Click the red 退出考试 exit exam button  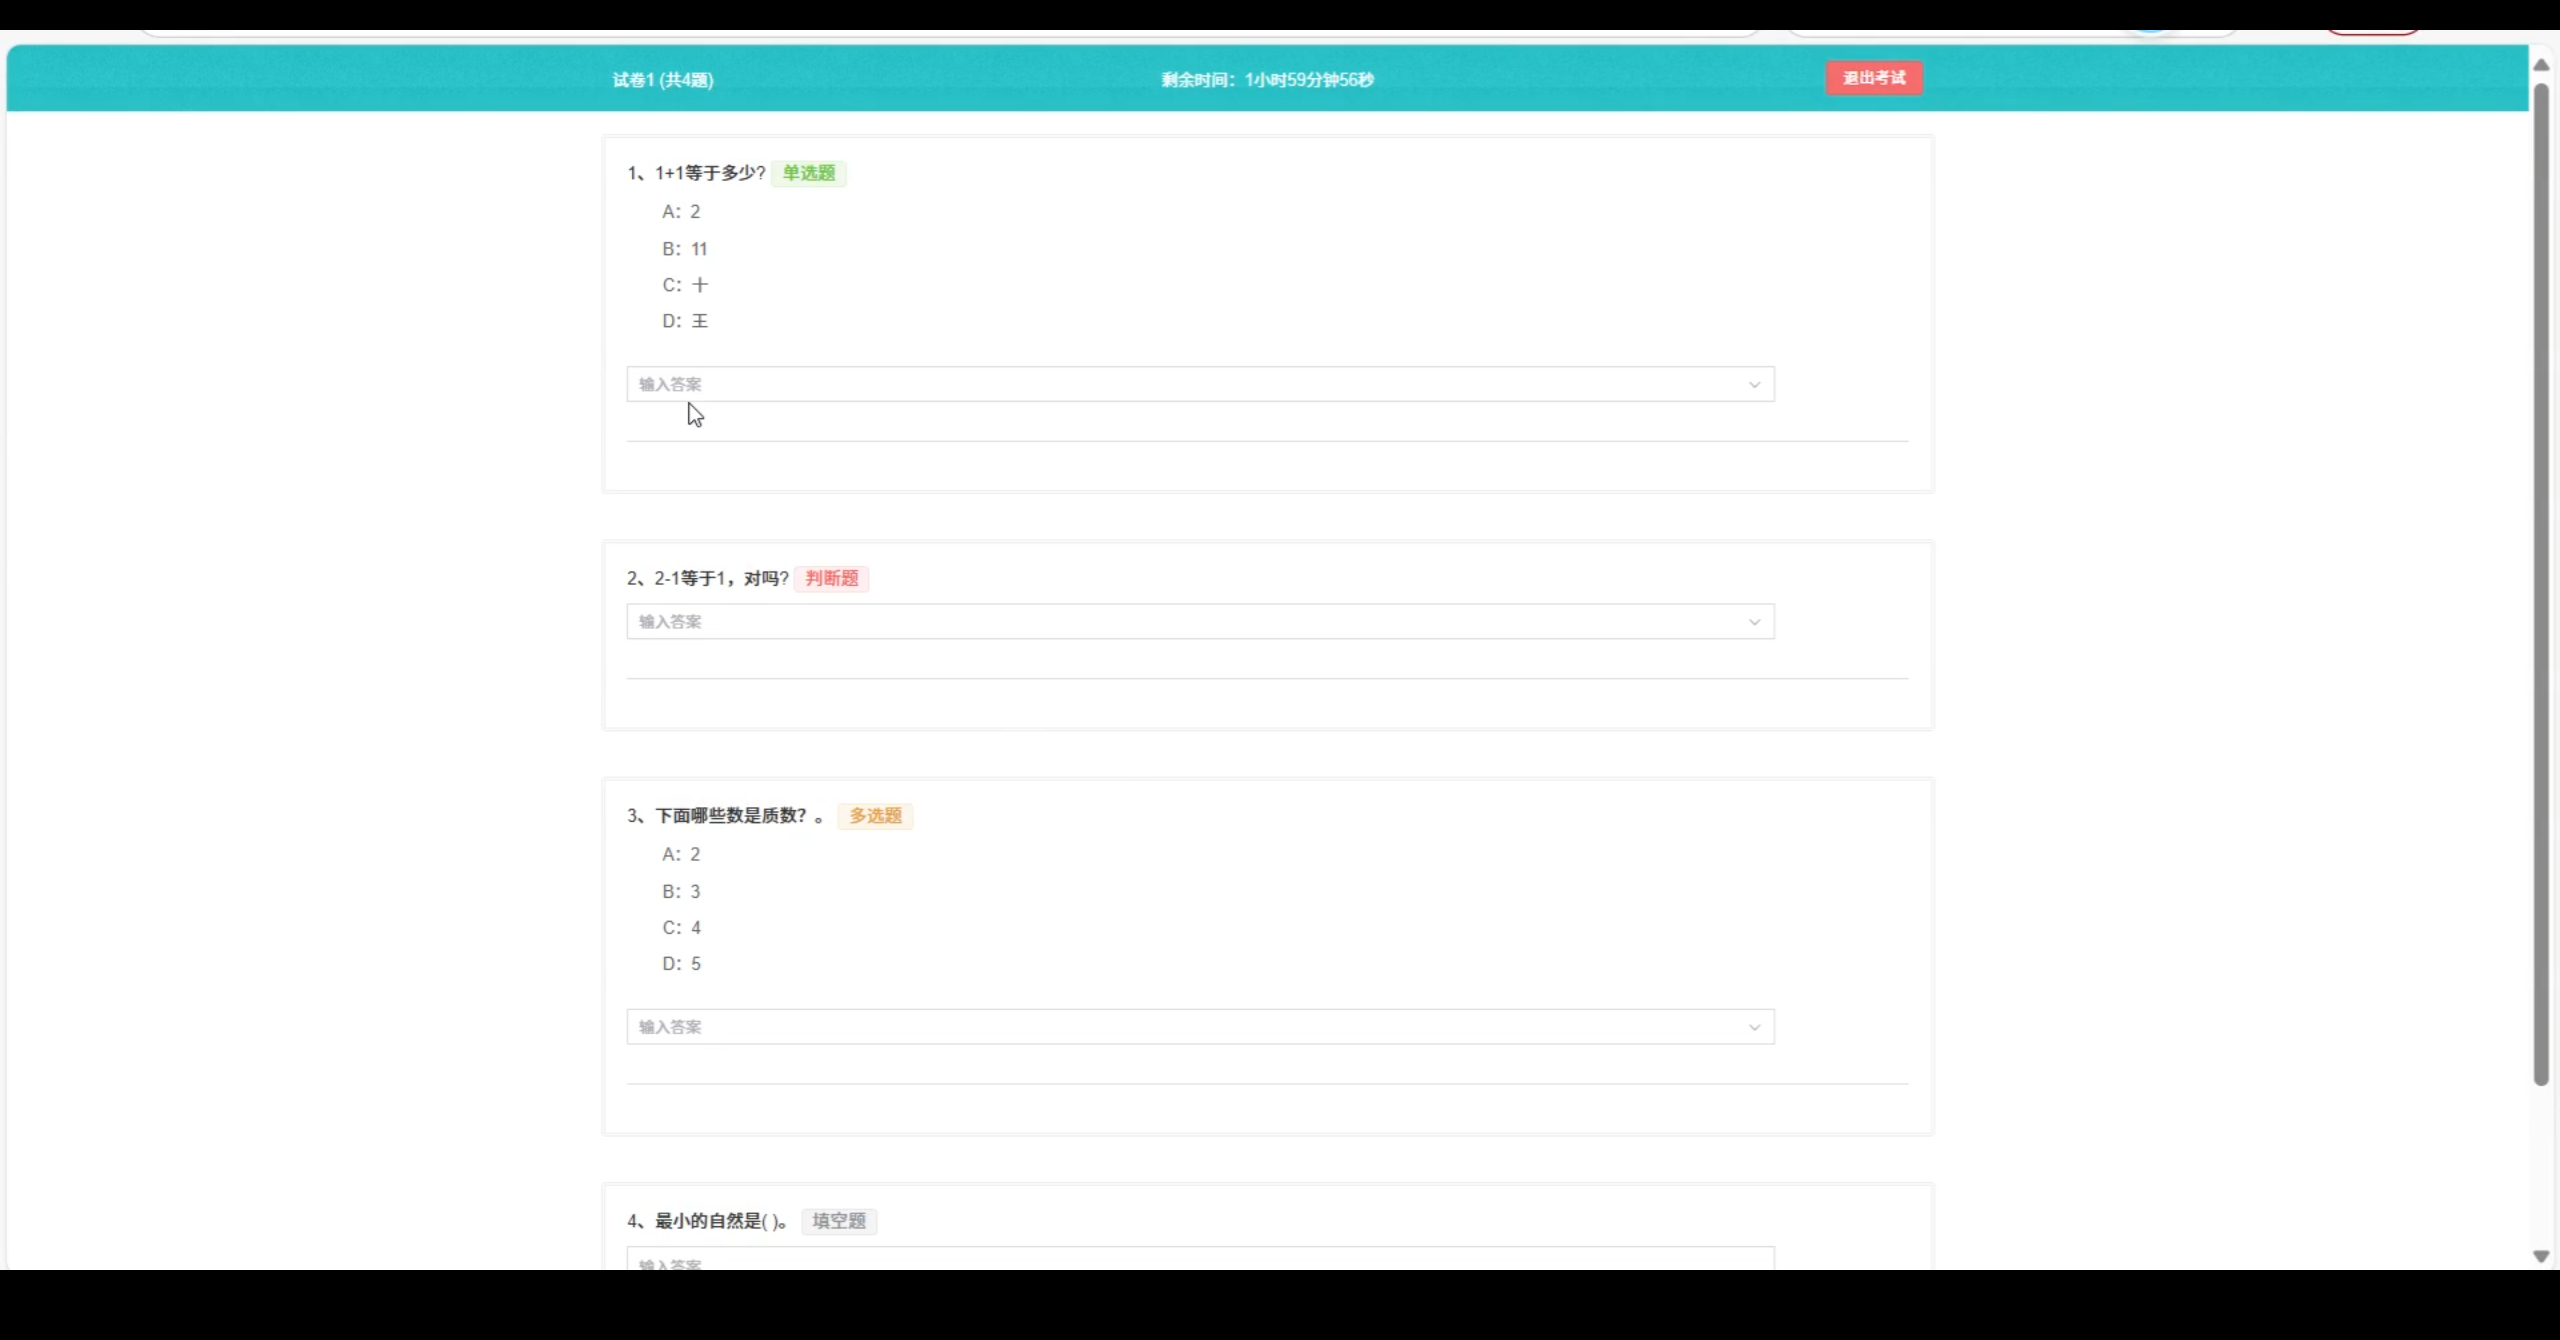(x=1874, y=77)
